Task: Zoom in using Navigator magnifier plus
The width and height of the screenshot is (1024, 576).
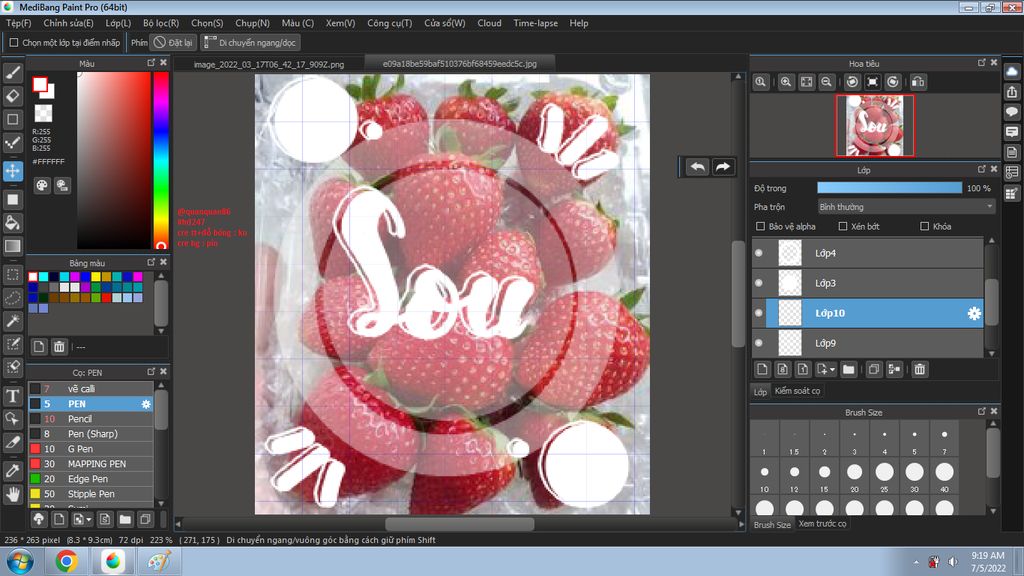Action: [x=786, y=82]
